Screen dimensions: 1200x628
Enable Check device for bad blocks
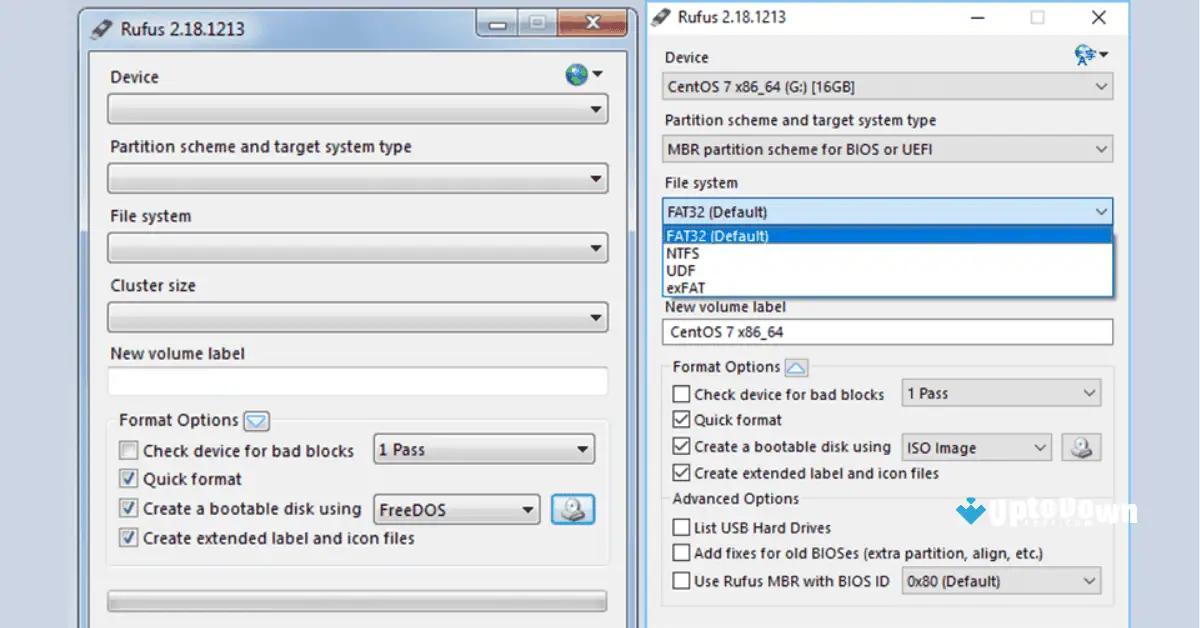point(681,394)
